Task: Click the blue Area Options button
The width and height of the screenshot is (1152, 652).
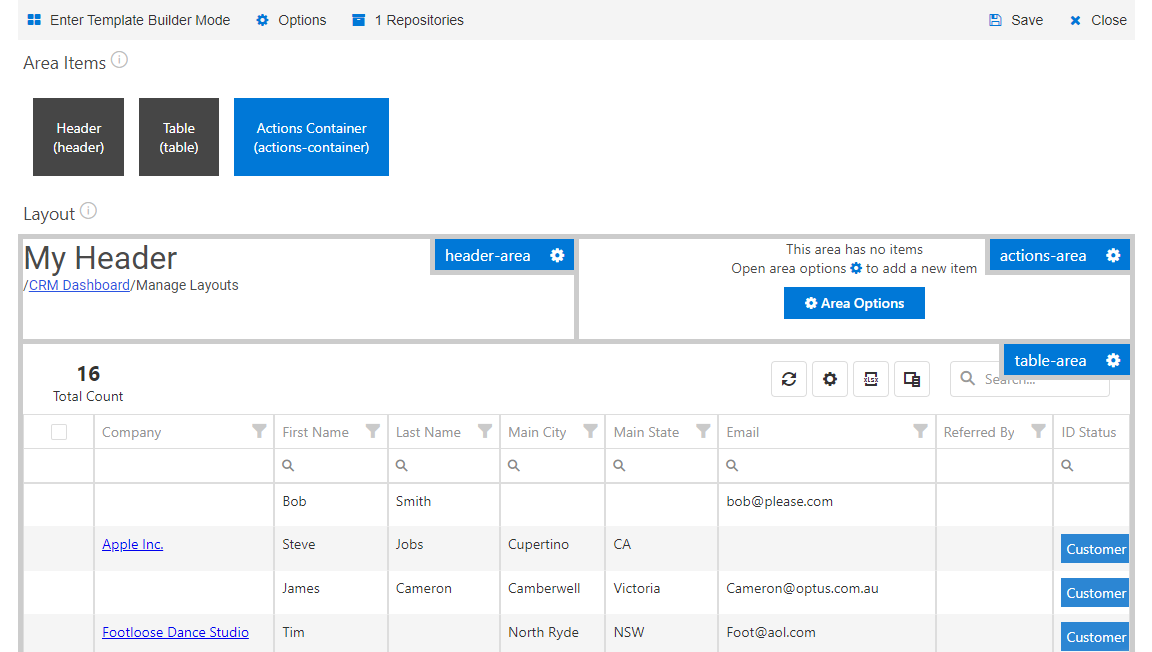Action: click(854, 303)
